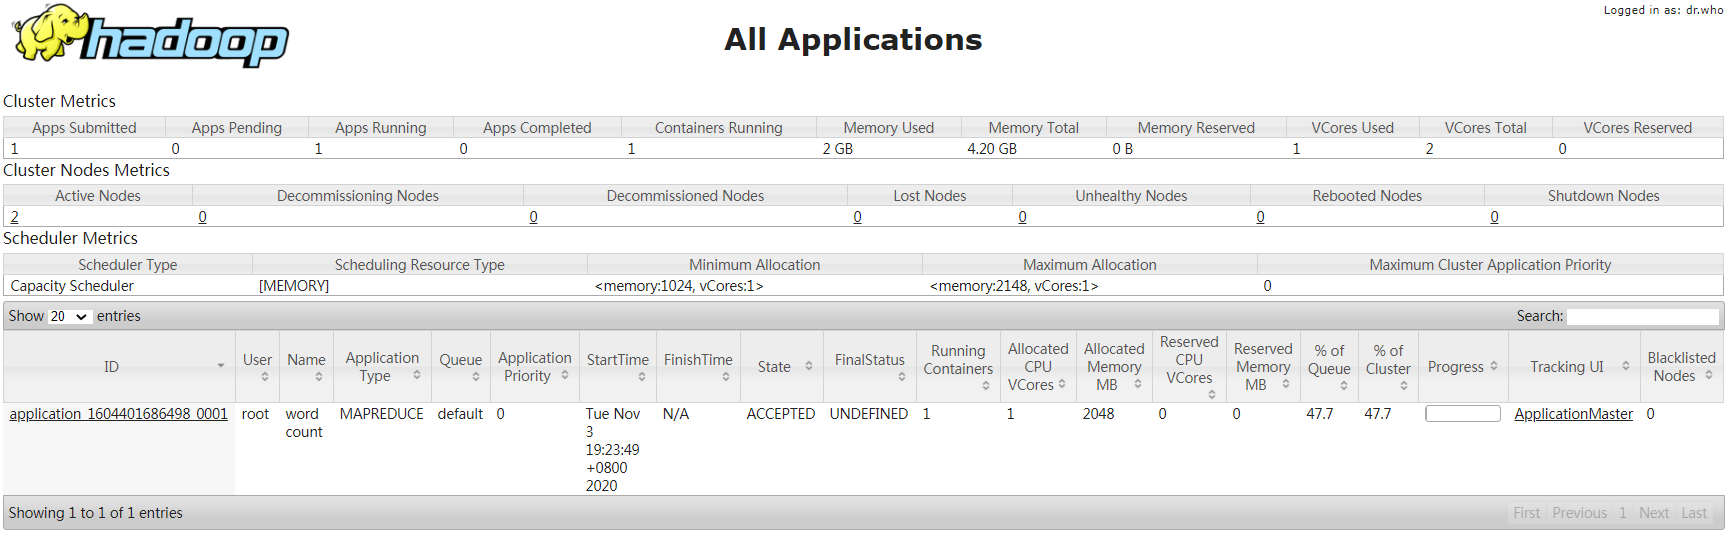The width and height of the screenshot is (1729, 536).
Task: Click the Capacity Scheduler value
Action: click(x=72, y=286)
